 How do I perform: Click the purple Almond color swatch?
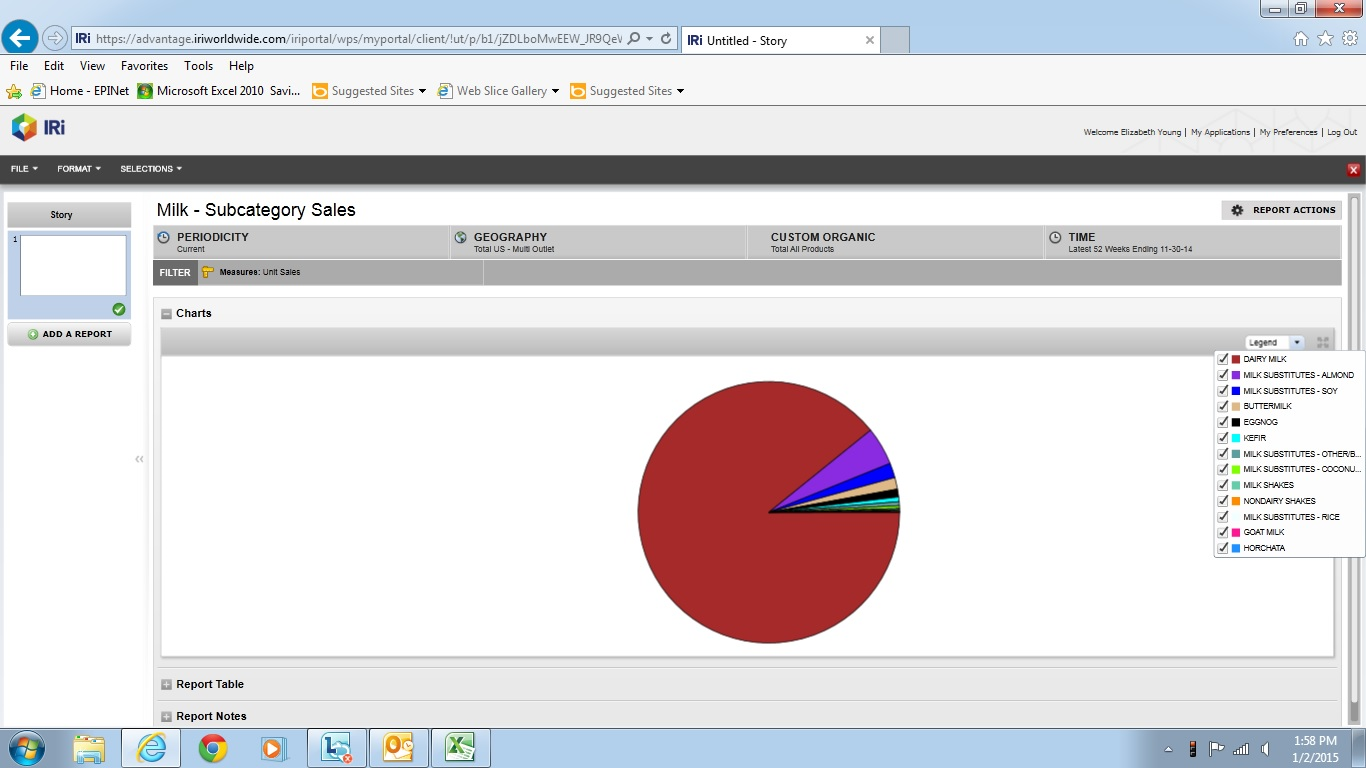pos(1236,375)
